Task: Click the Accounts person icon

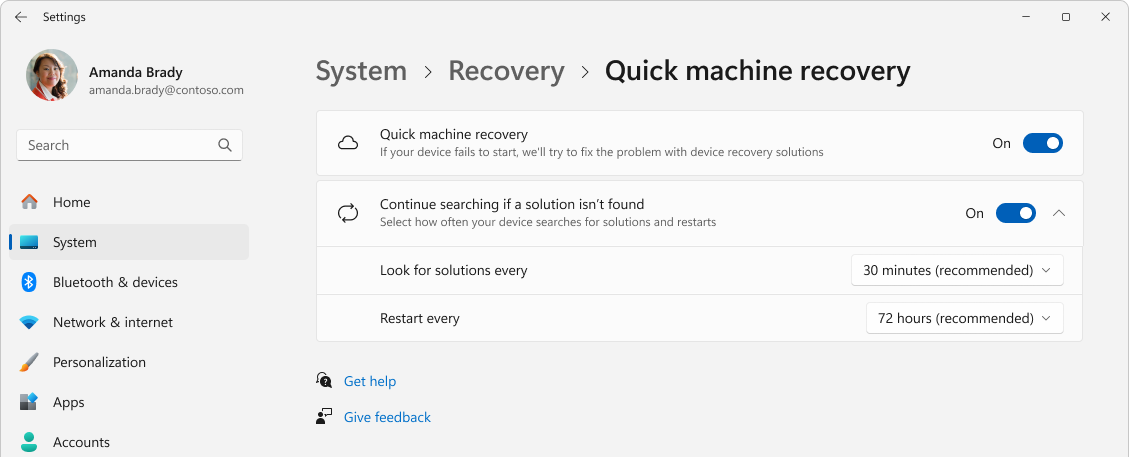Action: pos(29,442)
